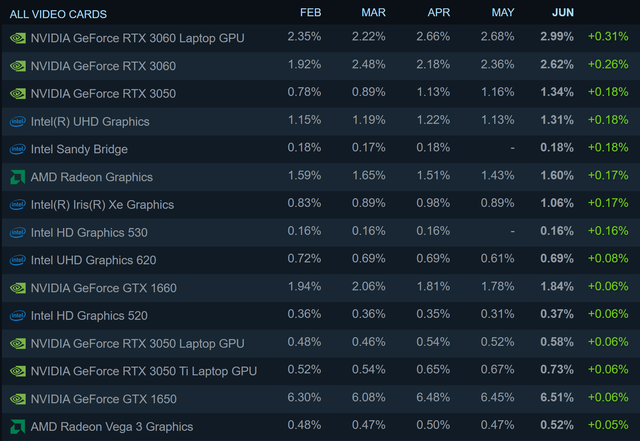
Task: Click NVIDIA icon beside GeForce GTX 1660
Action: tap(17, 288)
